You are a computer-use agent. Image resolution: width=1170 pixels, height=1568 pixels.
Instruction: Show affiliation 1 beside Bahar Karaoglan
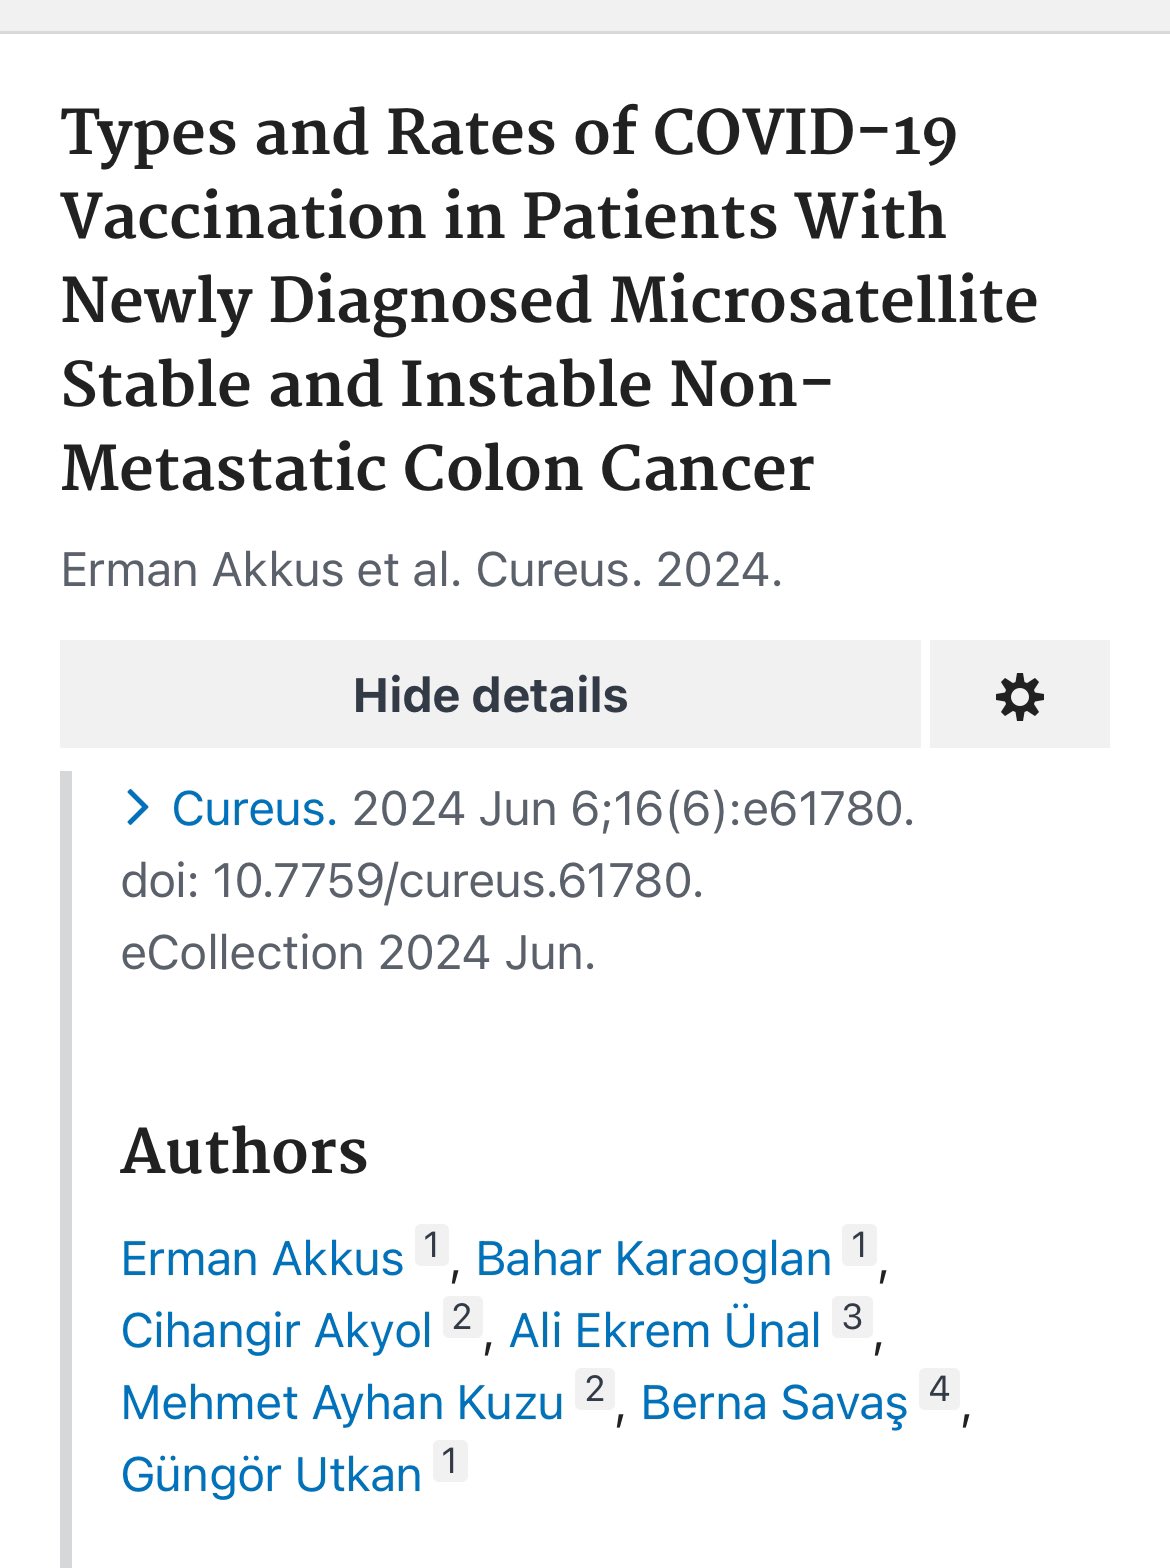pos(859,1246)
